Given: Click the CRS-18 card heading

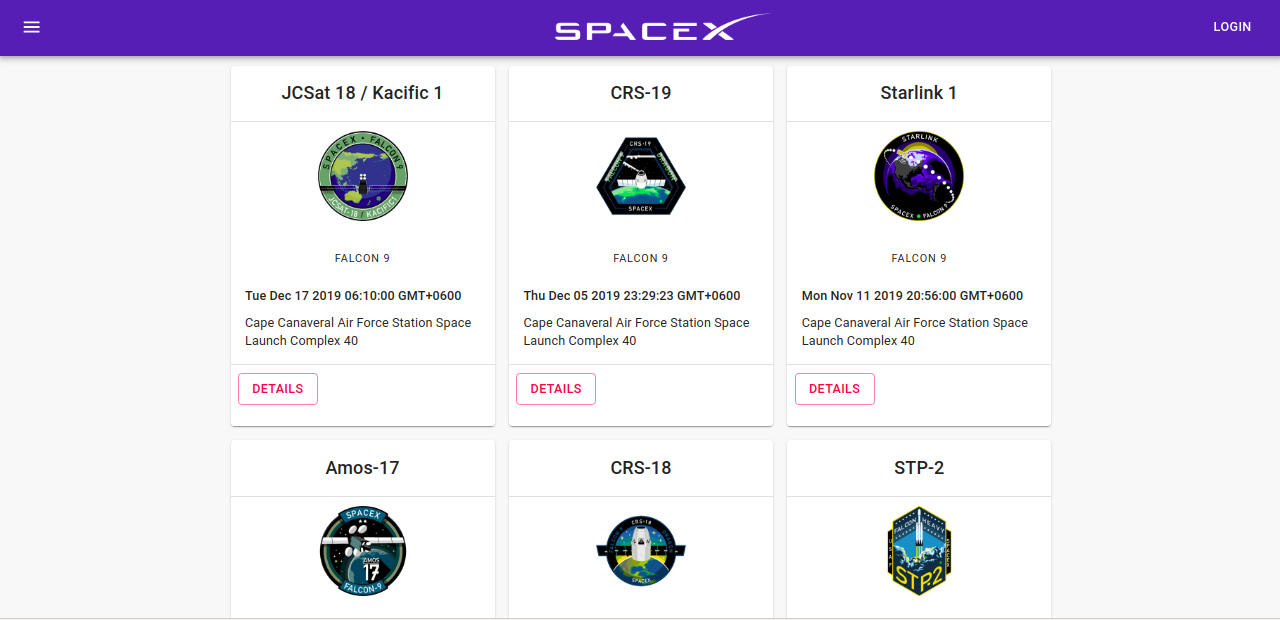Looking at the screenshot, I should pos(641,468).
